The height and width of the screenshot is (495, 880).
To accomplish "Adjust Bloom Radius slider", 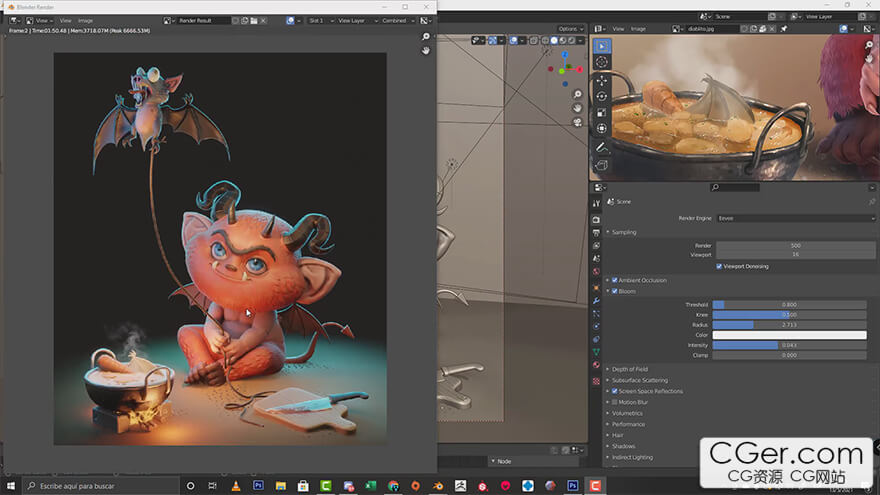I will click(789, 325).
